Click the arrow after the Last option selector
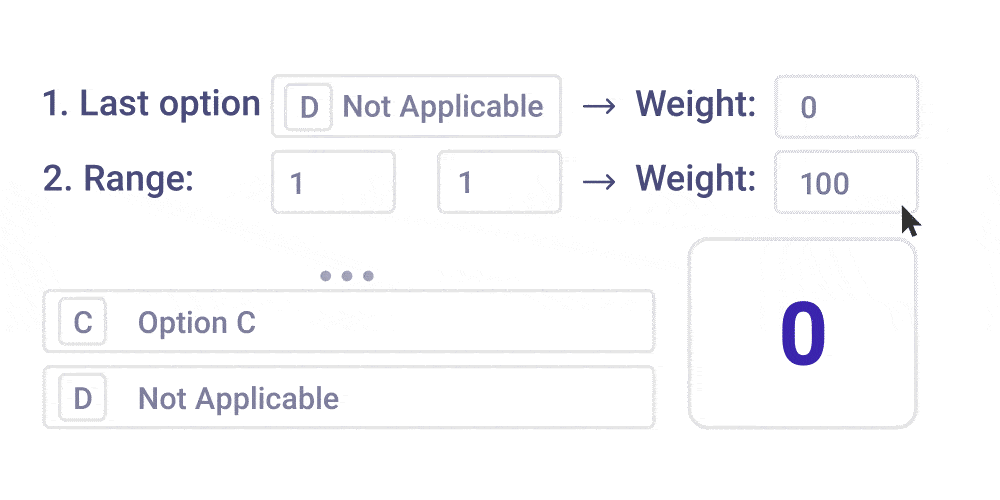 (598, 106)
